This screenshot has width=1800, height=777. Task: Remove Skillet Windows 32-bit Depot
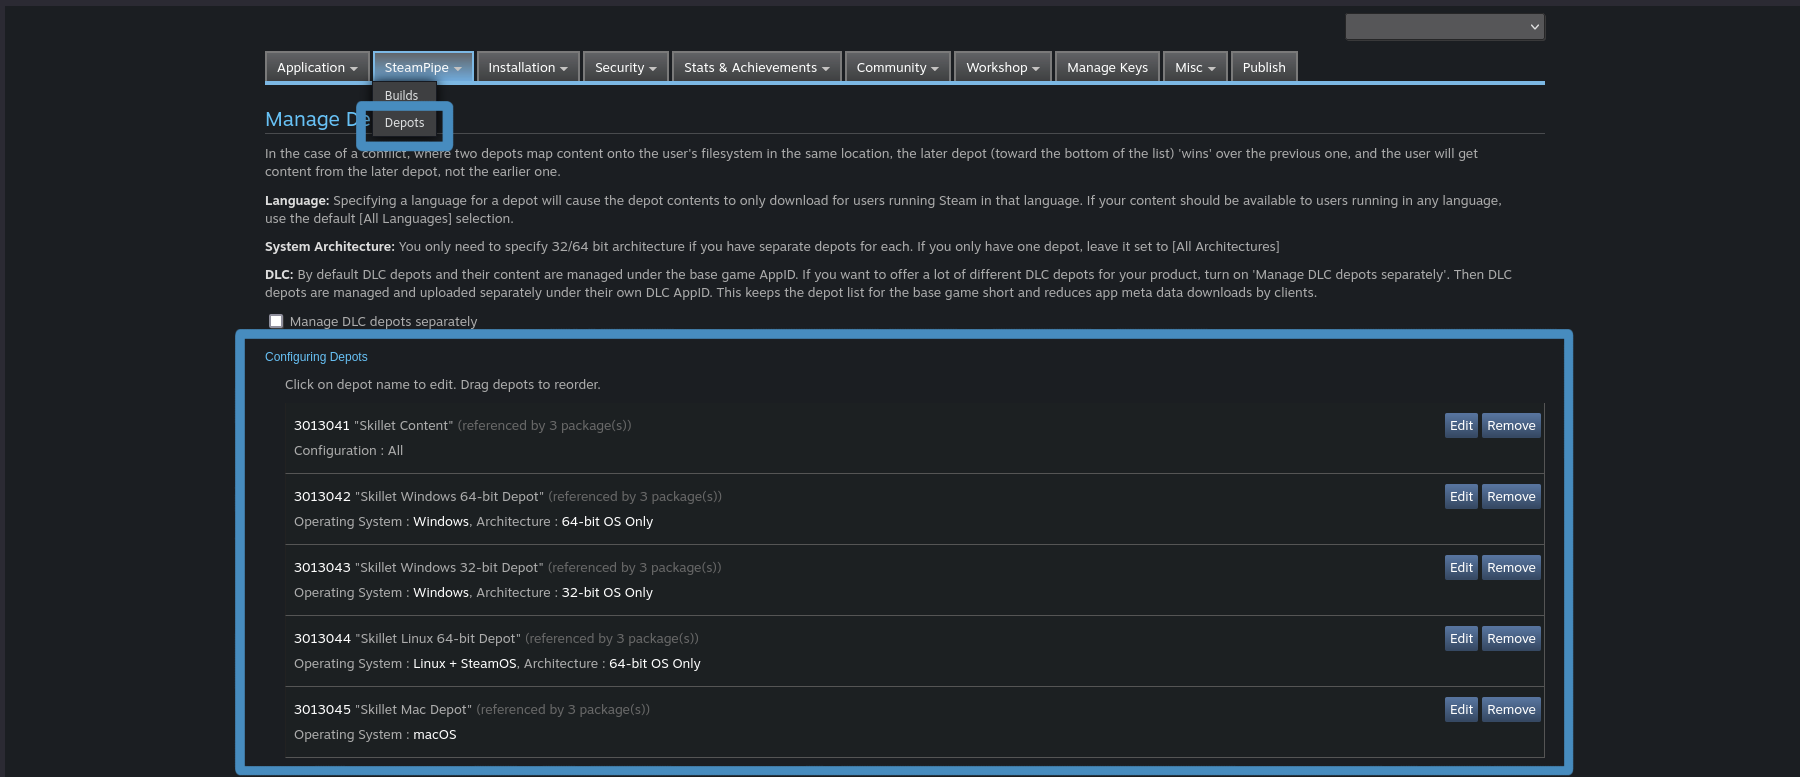click(1510, 568)
